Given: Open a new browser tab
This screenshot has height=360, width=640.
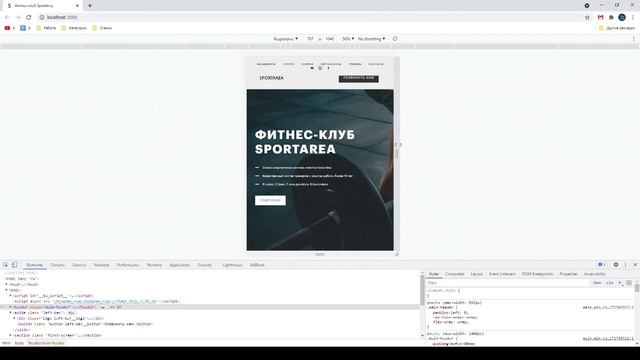Looking at the screenshot, I should coord(90,6).
